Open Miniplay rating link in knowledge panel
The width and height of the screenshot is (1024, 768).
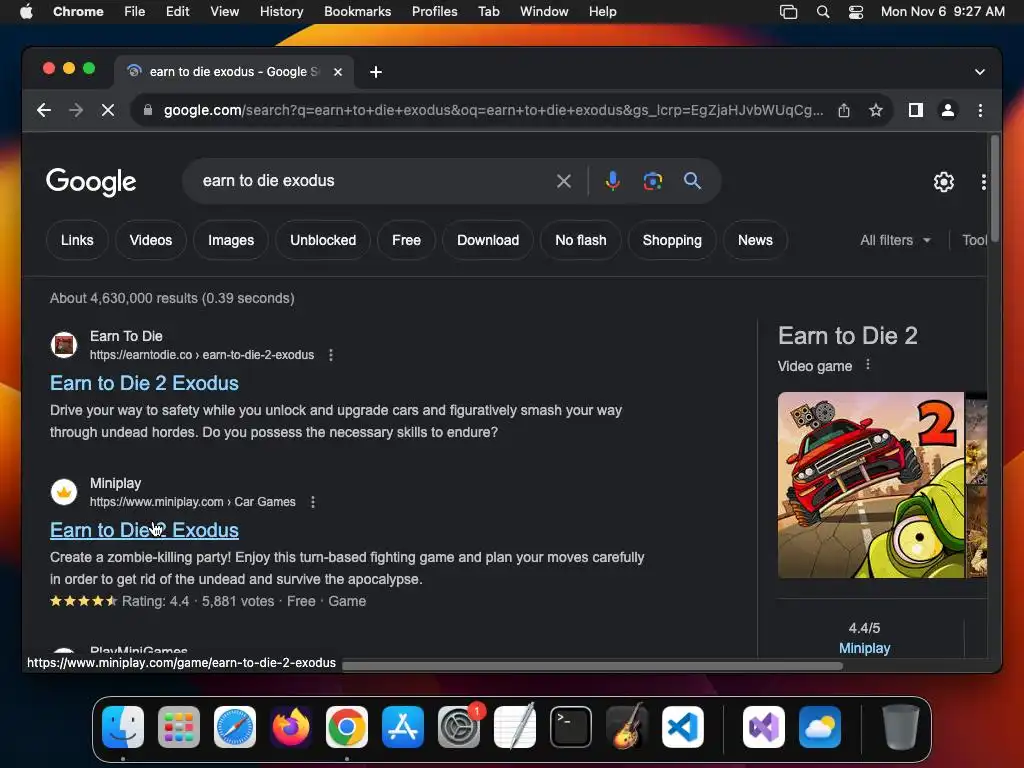pyautogui.click(x=864, y=648)
